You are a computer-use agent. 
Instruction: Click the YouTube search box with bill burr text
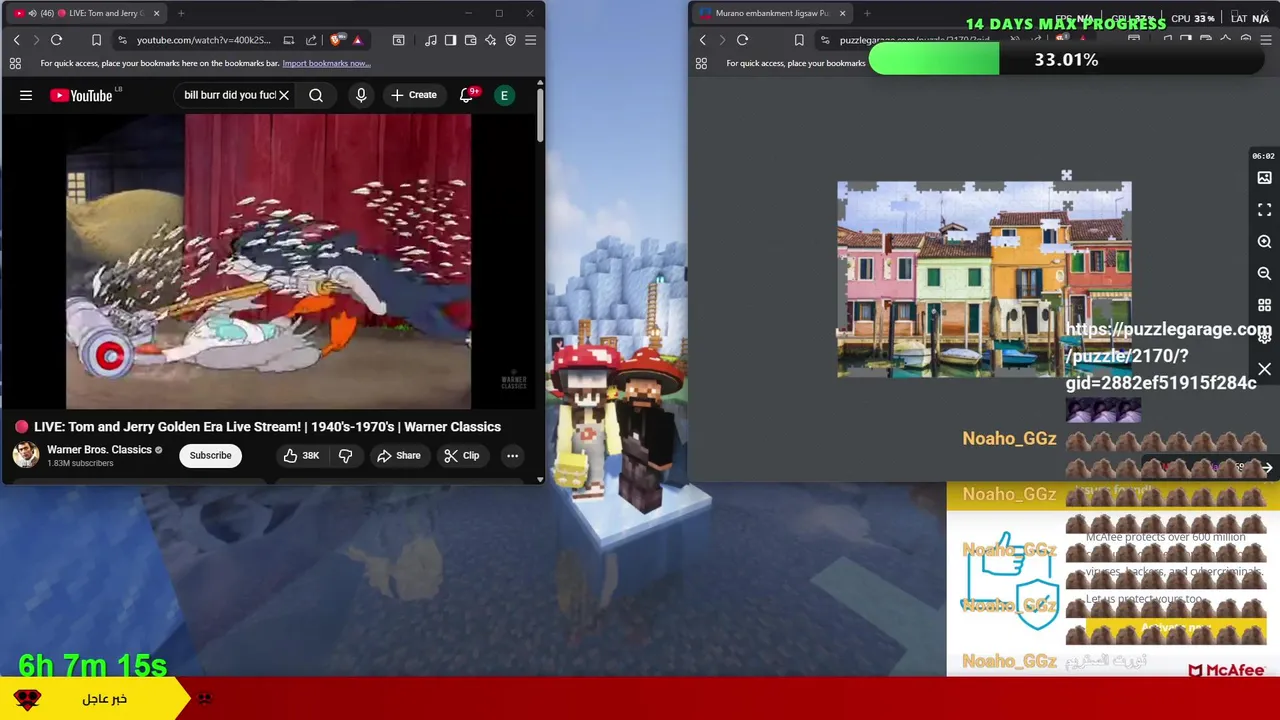[229, 95]
